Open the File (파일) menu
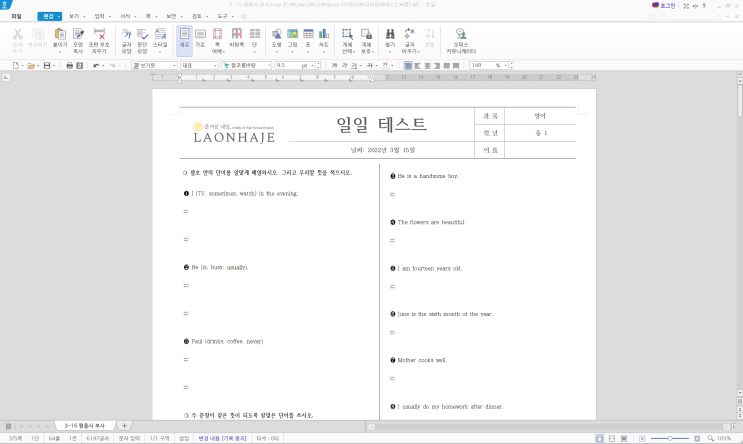The width and height of the screenshot is (743, 444). pyautogui.click(x=17, y=17)
